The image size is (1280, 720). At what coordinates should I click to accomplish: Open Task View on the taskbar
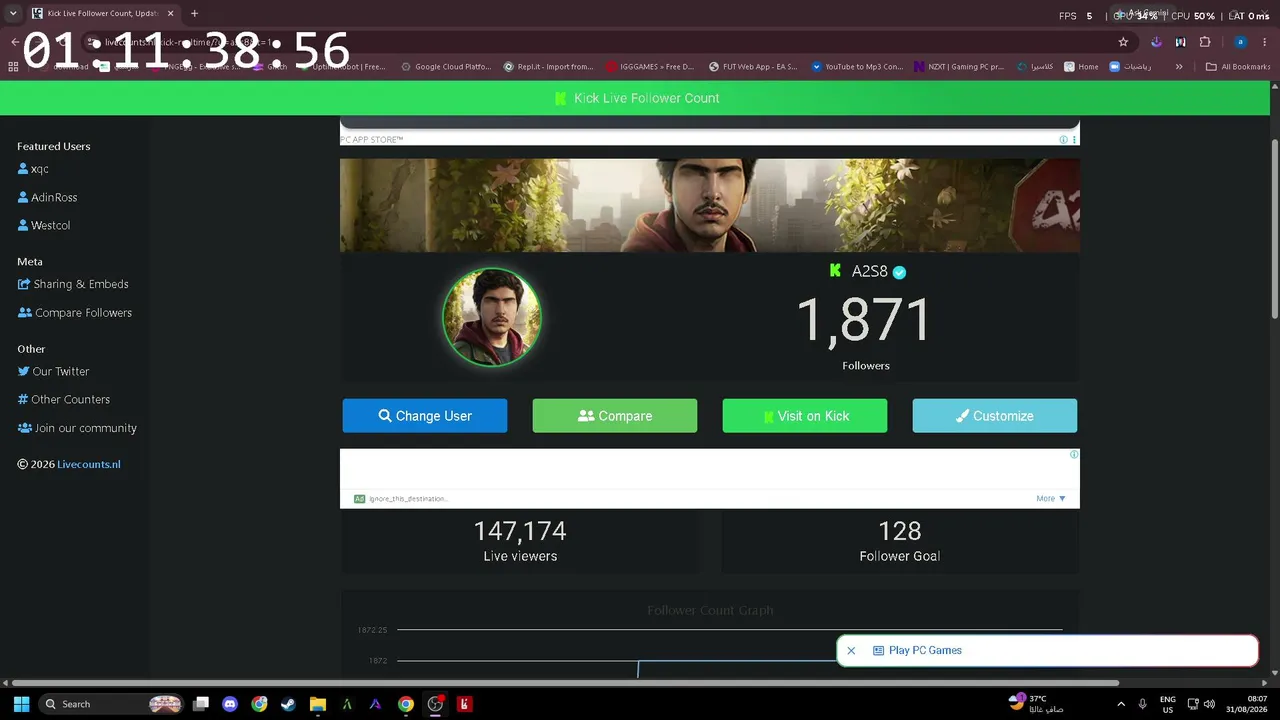(201, 704)
